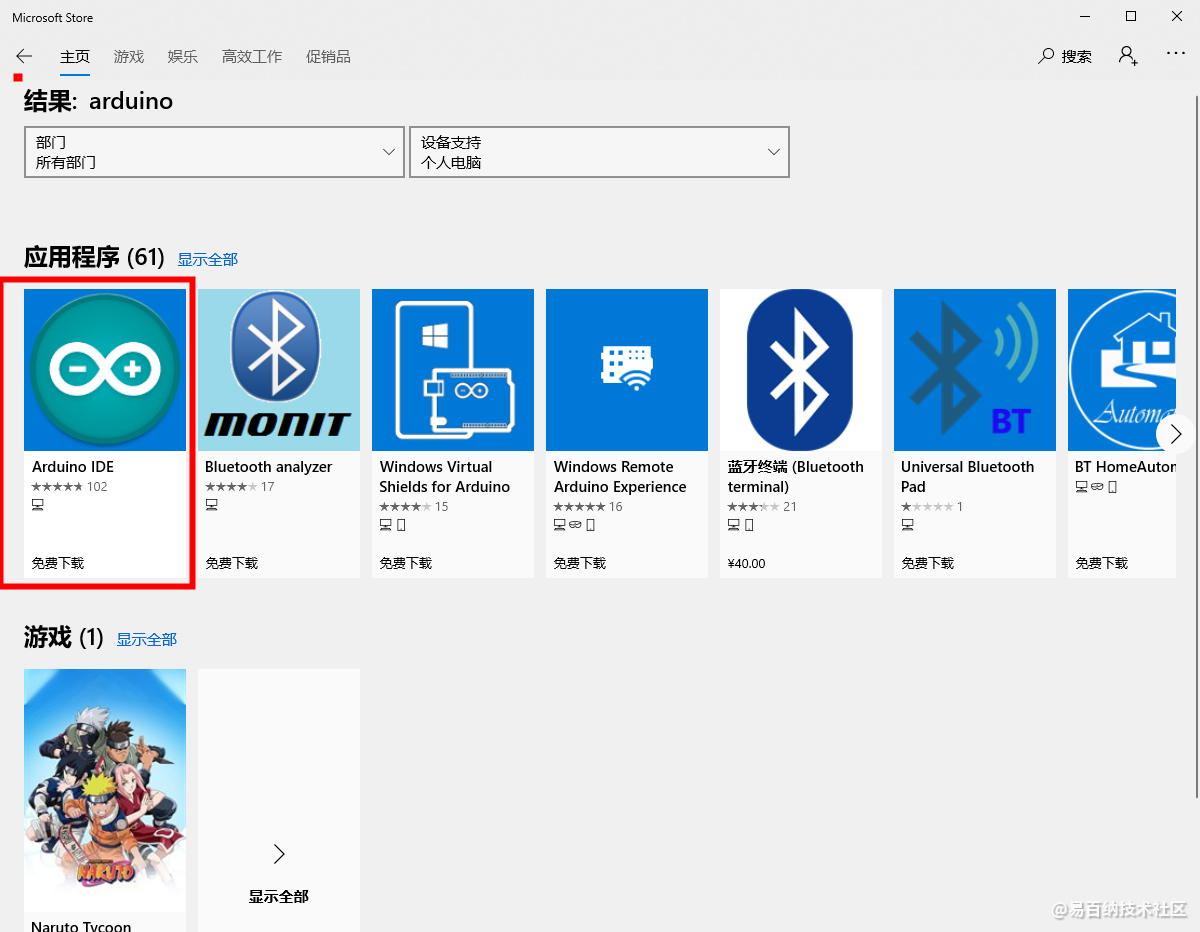This screenshot has height=932, width=1200.
Task: Minimize the Microsoft Store window
Action: click(1085, 16)
